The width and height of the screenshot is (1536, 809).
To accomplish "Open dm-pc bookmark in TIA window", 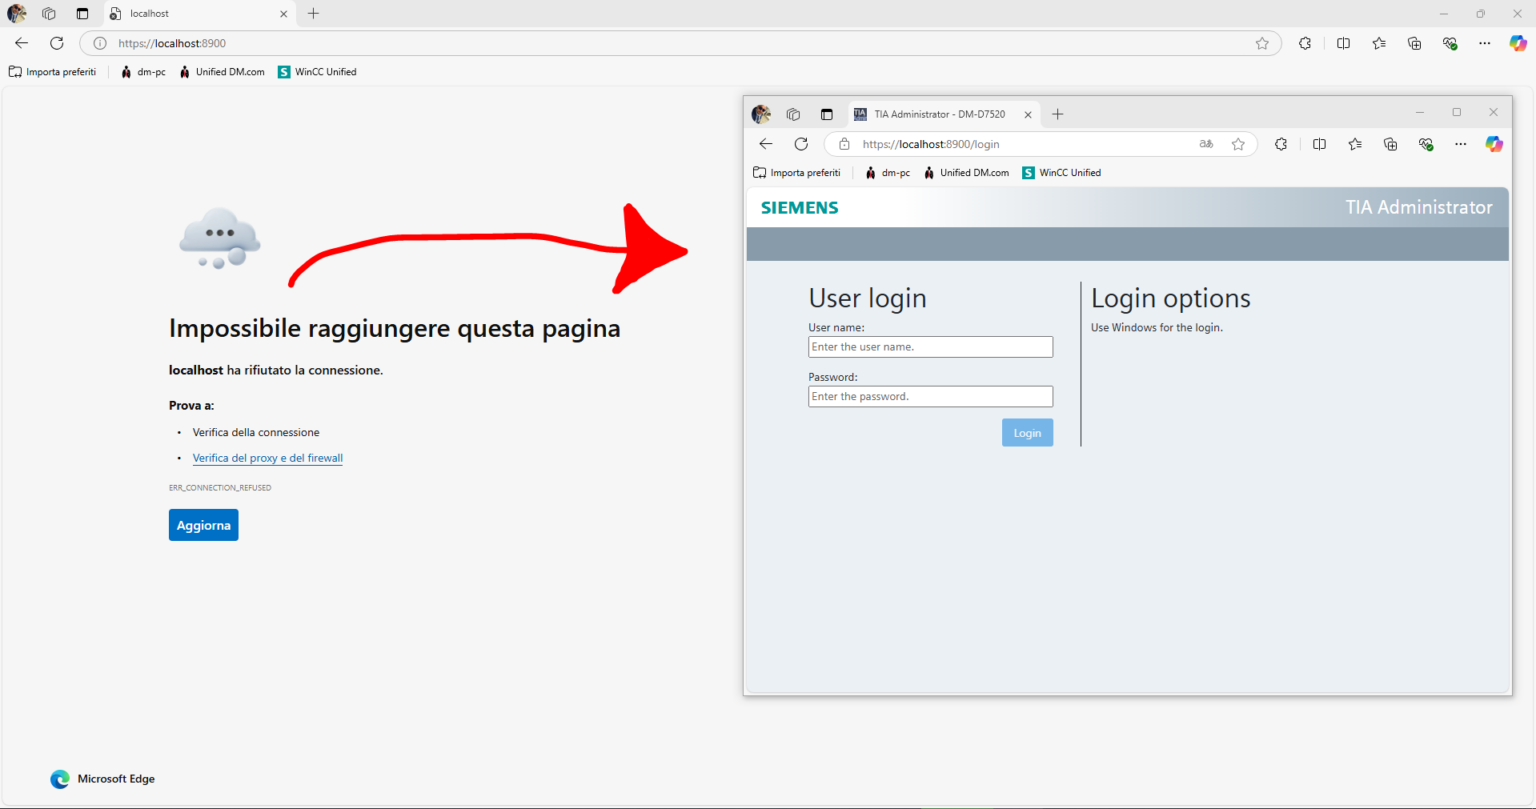I will coord(888,173).
